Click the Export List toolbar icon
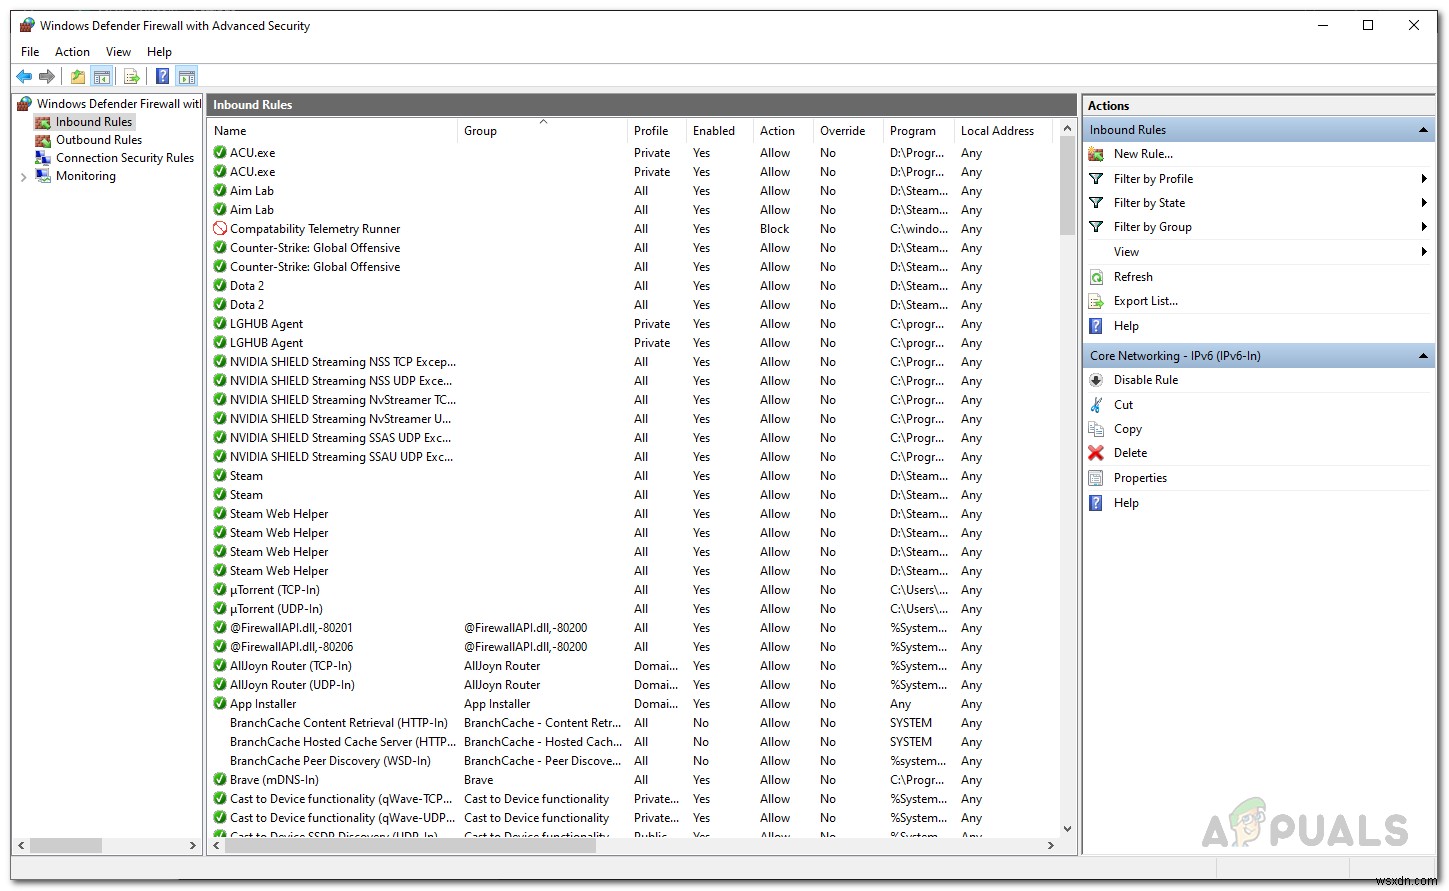Image resolution: width=1449 pixels, height=891 pixels. (131, 76)
